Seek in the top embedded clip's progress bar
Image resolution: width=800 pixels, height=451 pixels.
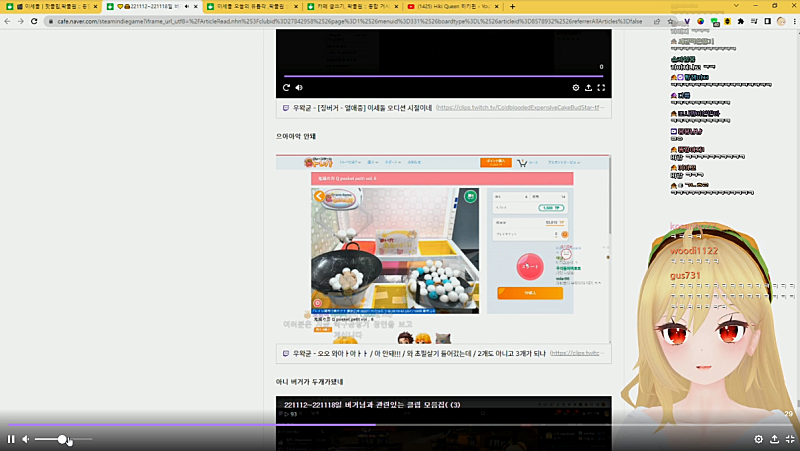tap(443, 76)
